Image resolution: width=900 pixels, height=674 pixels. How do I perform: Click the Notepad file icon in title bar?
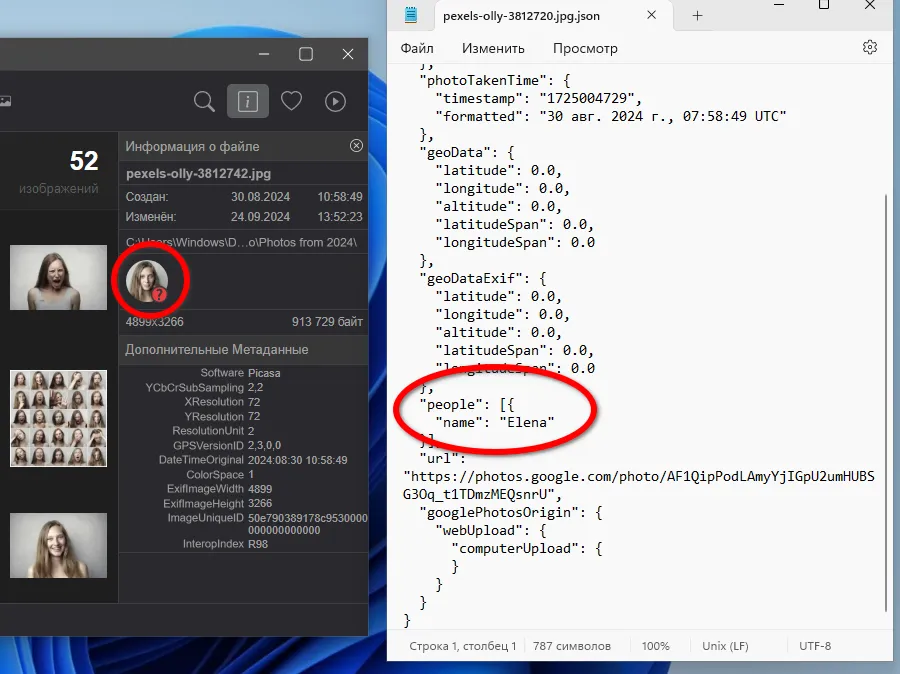410,16
